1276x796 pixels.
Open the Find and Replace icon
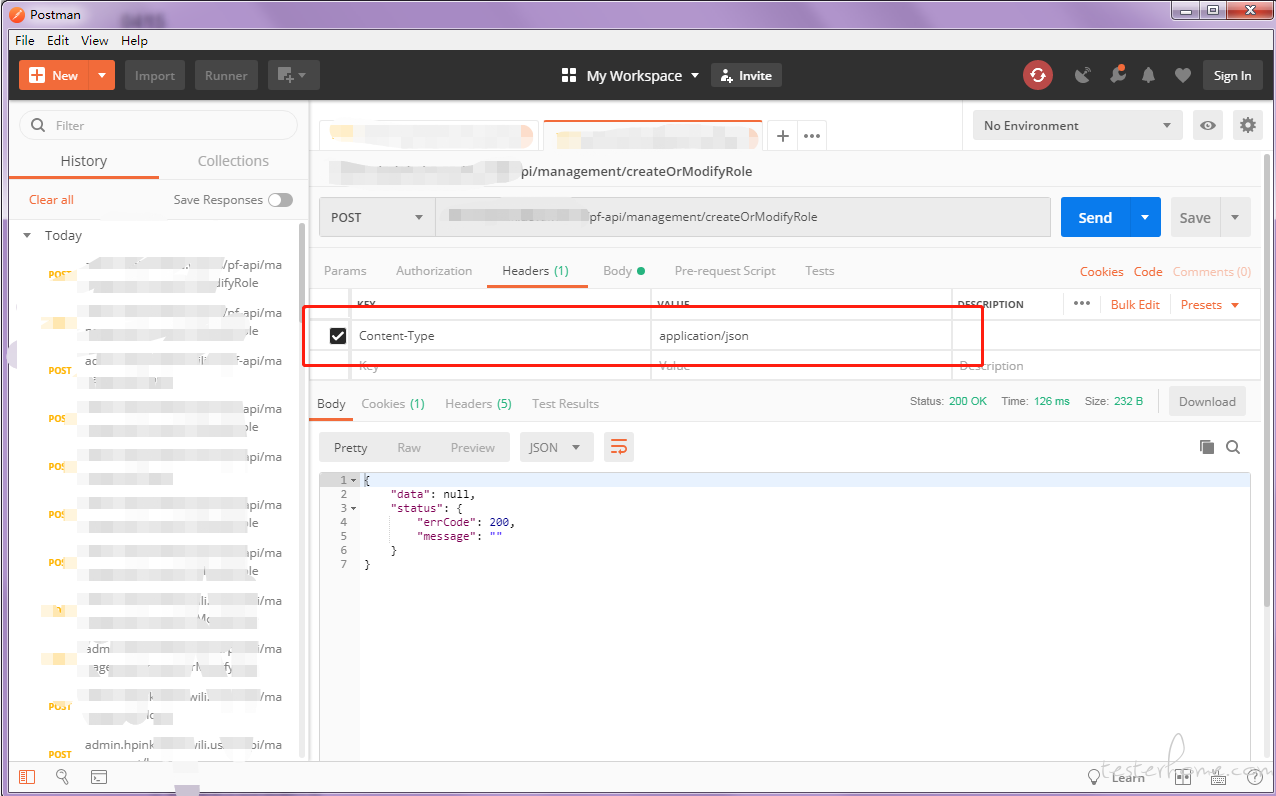pyautogui.click(x=62, y=777)
